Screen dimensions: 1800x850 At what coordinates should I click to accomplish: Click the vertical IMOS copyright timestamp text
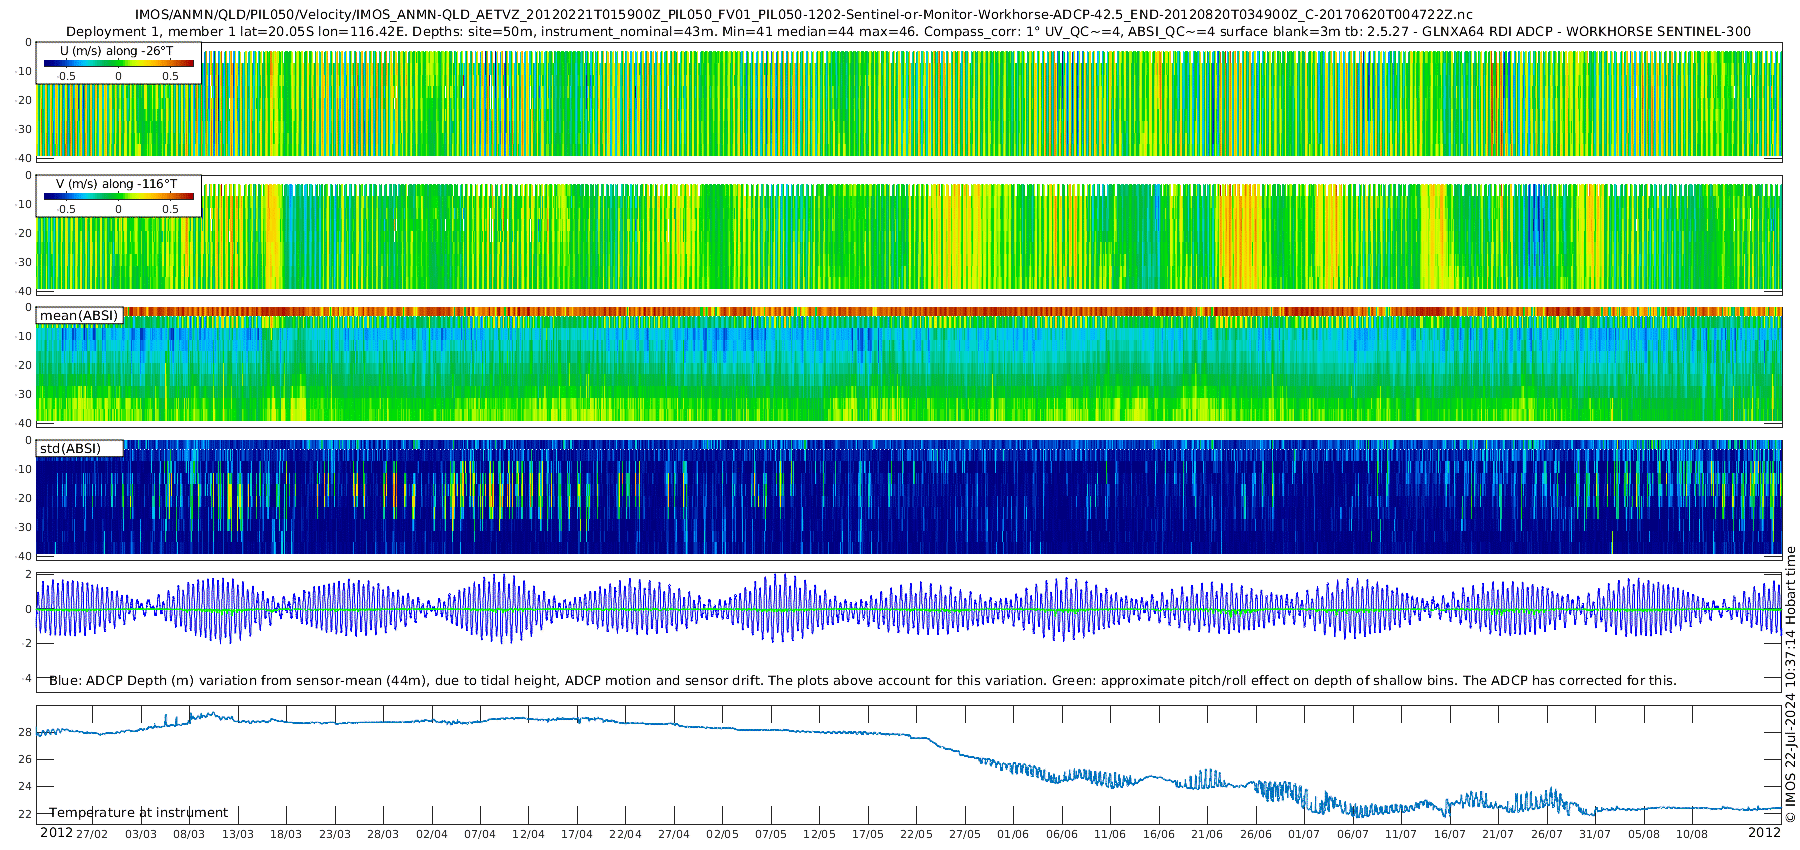(x=1791, y=684)
